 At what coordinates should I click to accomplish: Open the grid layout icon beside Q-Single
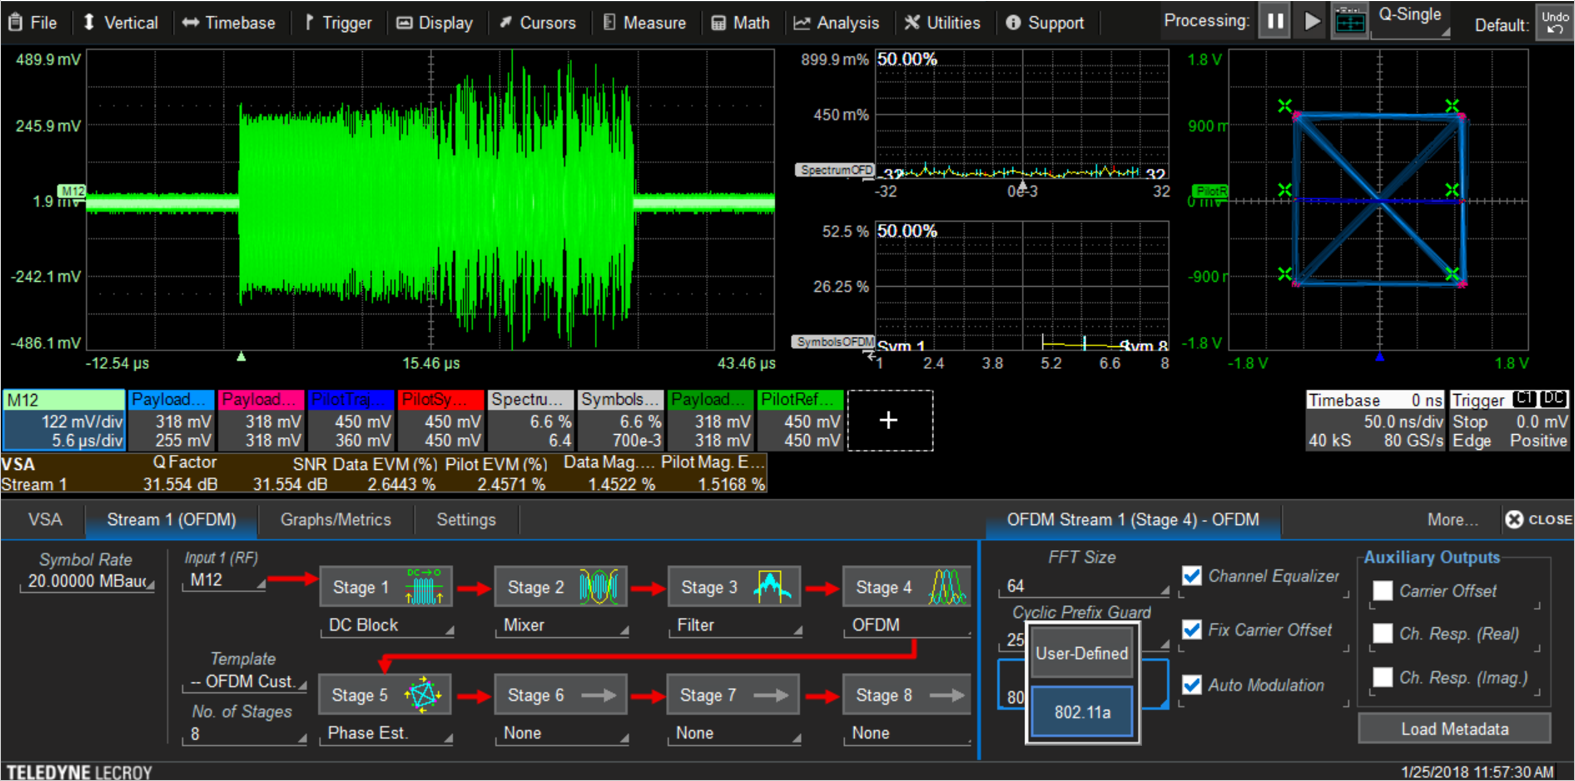(1350, 21)
